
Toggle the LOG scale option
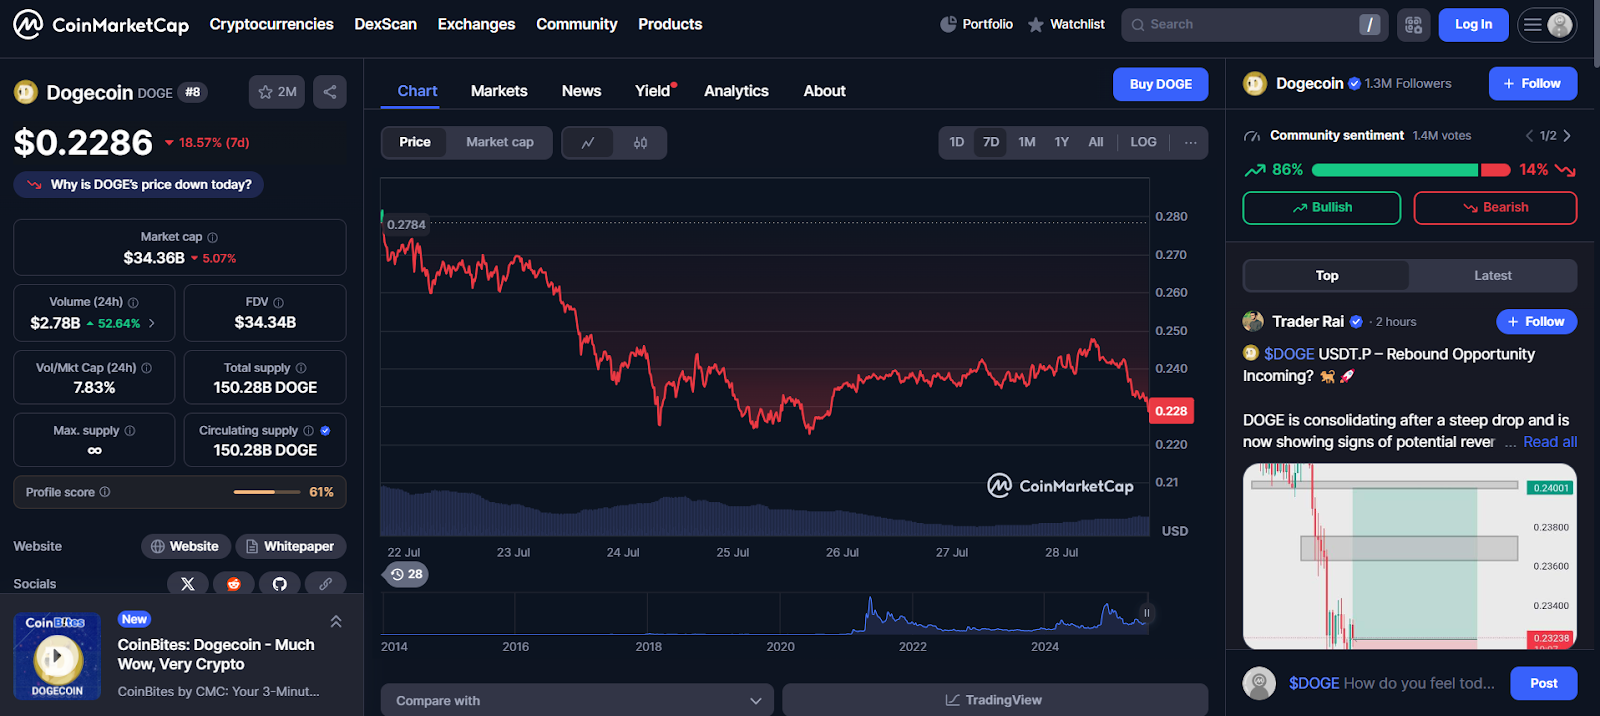tap(1144, 142)
